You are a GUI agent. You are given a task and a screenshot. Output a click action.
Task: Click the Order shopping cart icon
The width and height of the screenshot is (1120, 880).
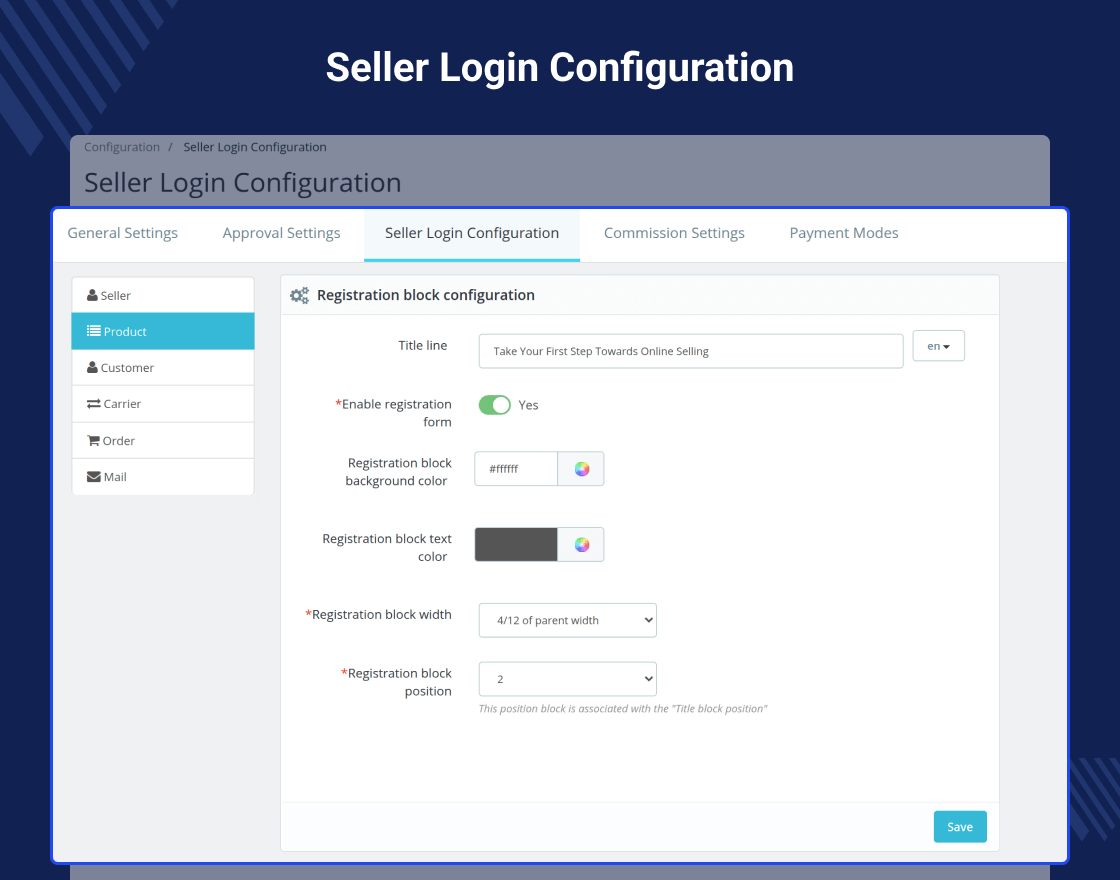pos(94,440)
